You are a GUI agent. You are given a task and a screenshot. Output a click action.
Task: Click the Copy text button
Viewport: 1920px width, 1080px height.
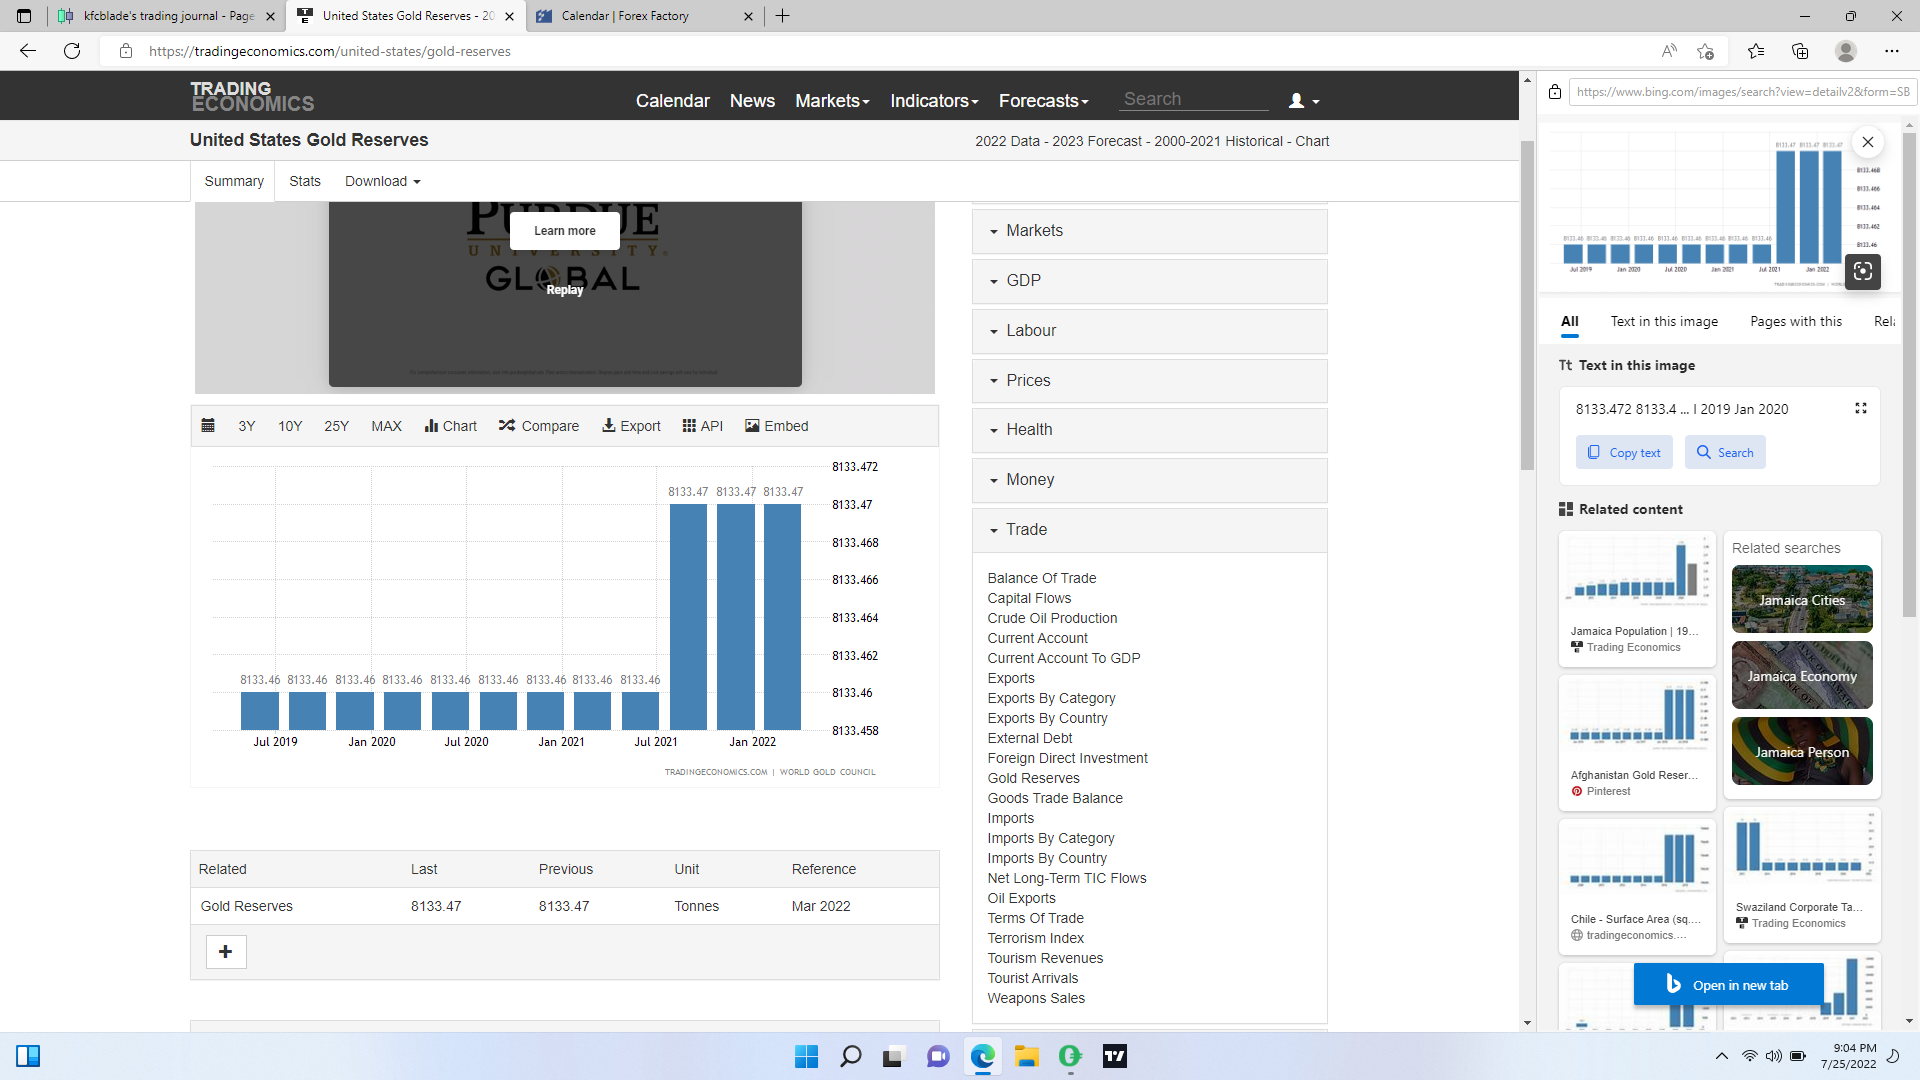coord(1624,453)
